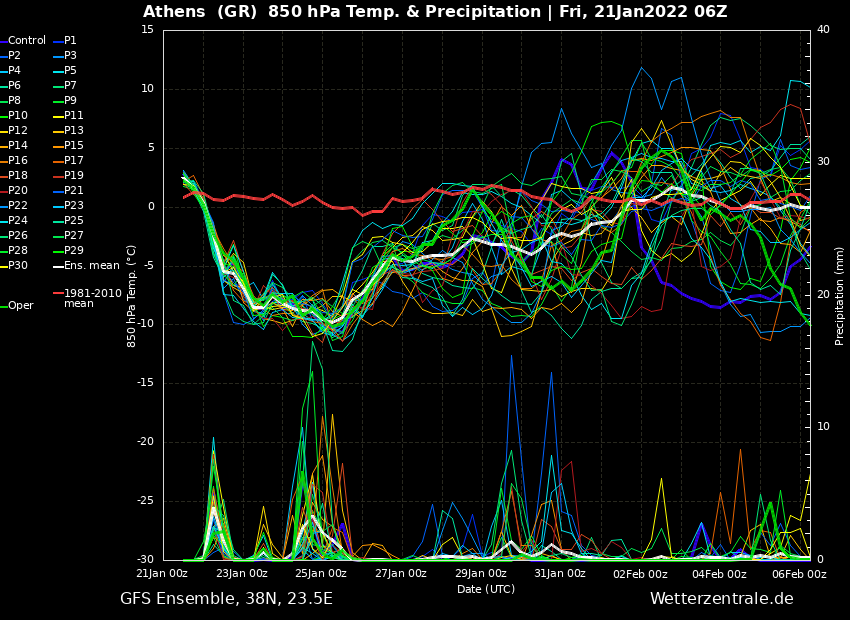
Task: Click the P21 legend label
Action: click(x=74, y=190)
